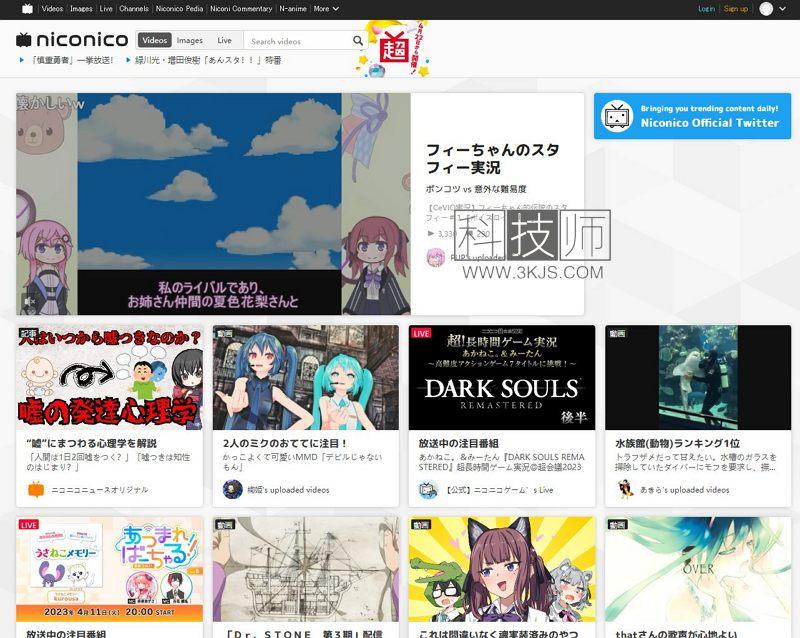The image size is (800, 638).
Task: Open the OVER green-hair video thumbnail
Action: coord(698,569)
